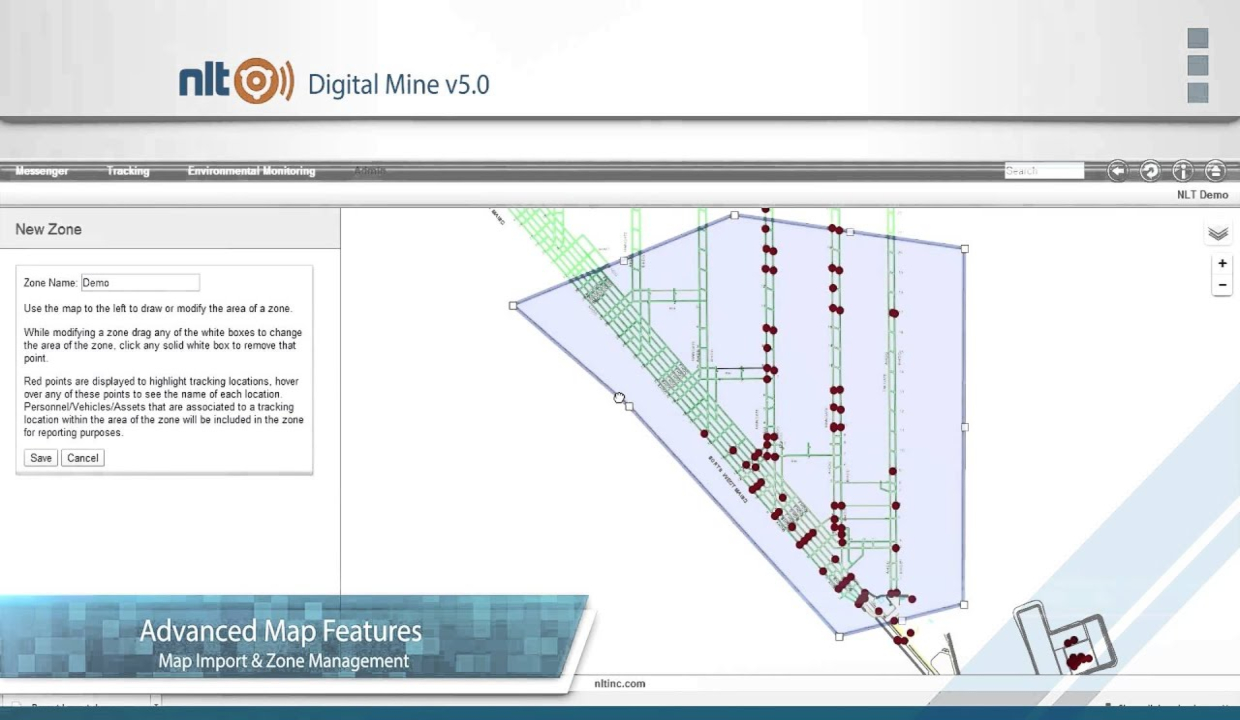Open the Tracking menu
This screenshot has height=720, width=1240.
[128, 171]
